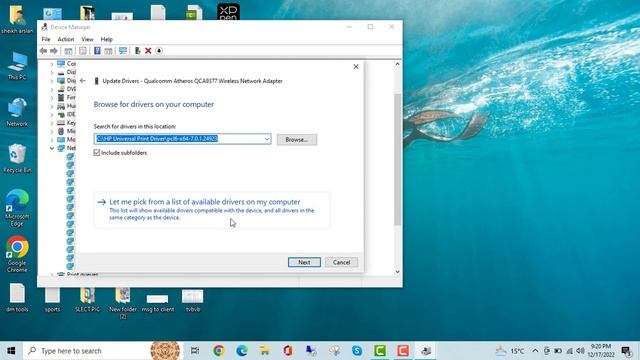Click the Cancel button

341,262
